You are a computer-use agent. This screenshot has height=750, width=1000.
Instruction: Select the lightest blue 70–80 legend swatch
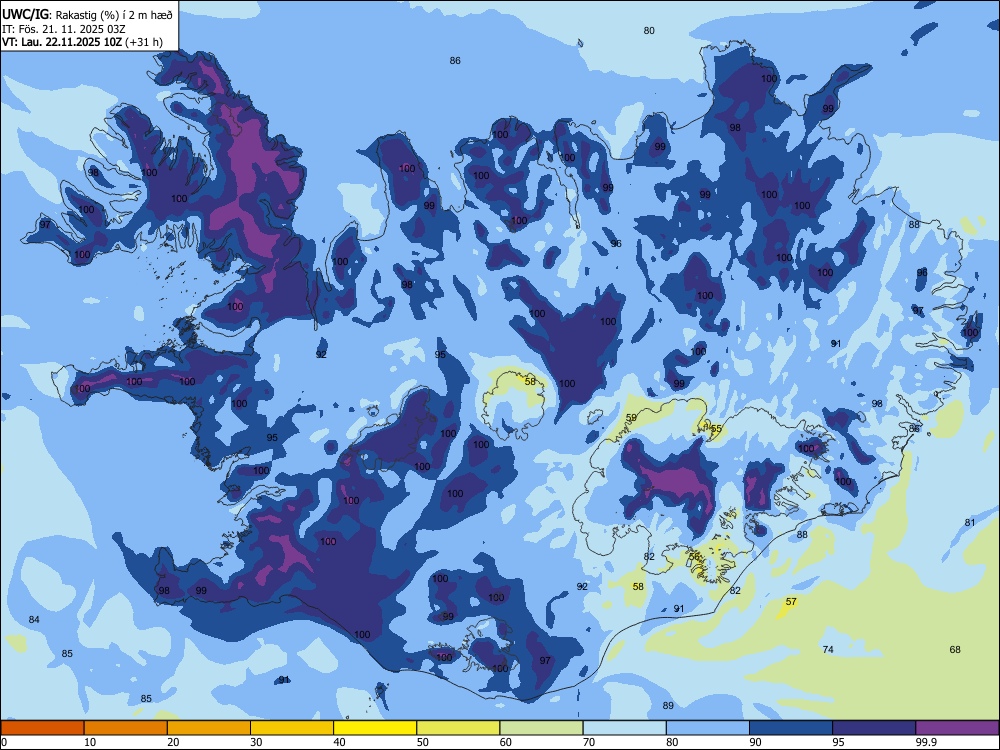click(x=625, y=728)
